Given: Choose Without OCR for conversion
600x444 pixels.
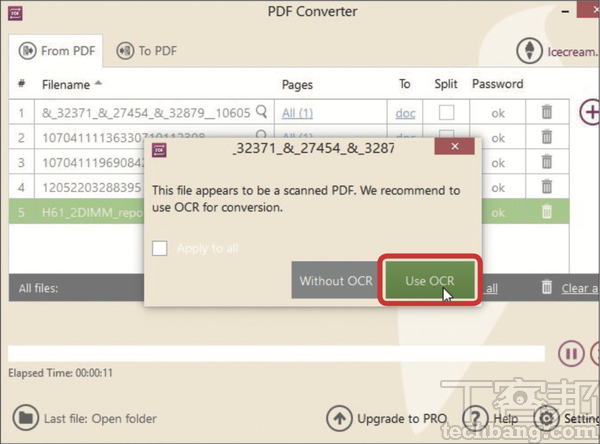Looking at the screenshot, I should tap(336, 280).
